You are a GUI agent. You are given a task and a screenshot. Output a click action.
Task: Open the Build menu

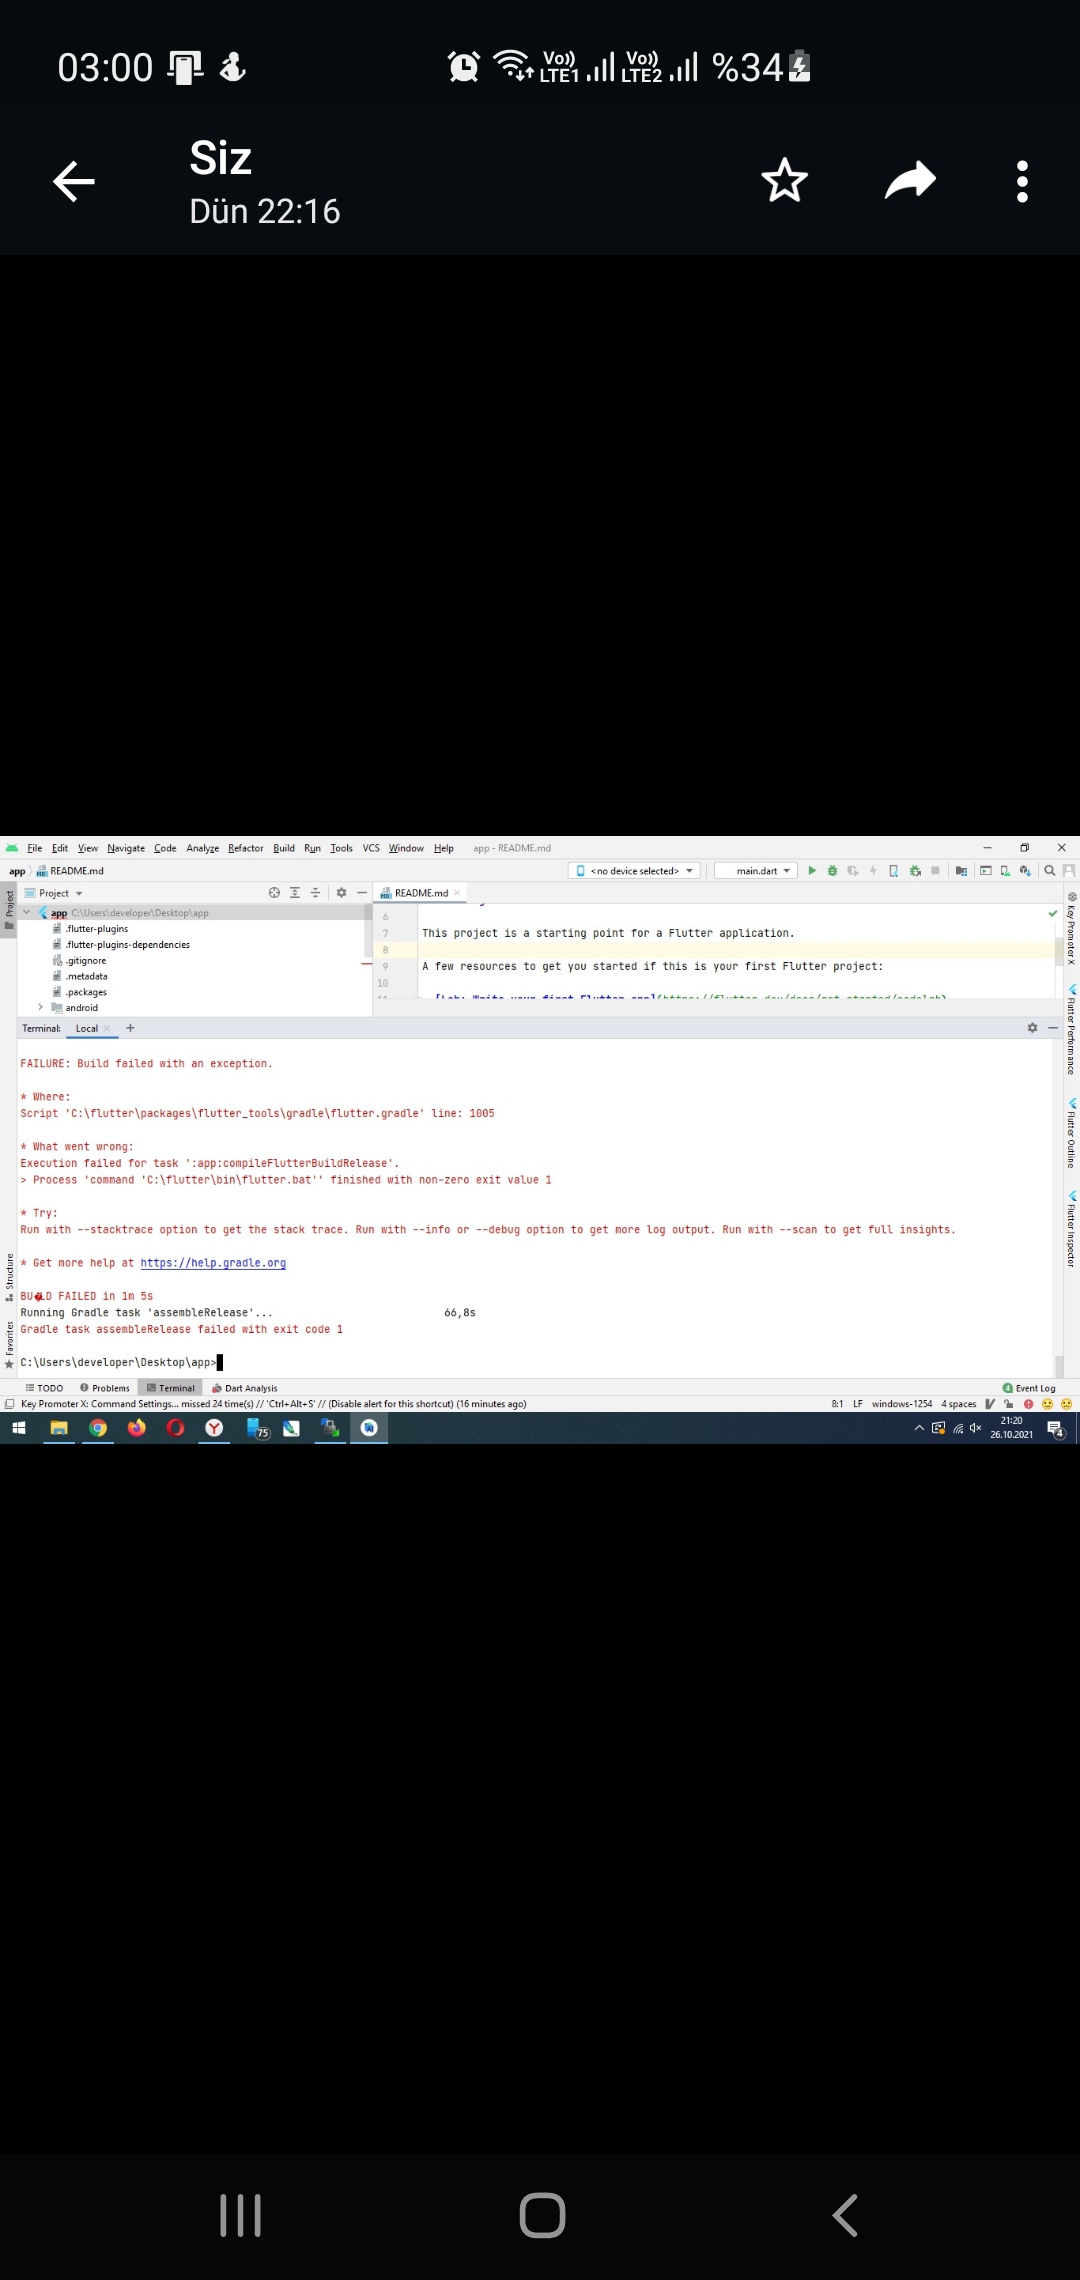[x=284, y=848]
